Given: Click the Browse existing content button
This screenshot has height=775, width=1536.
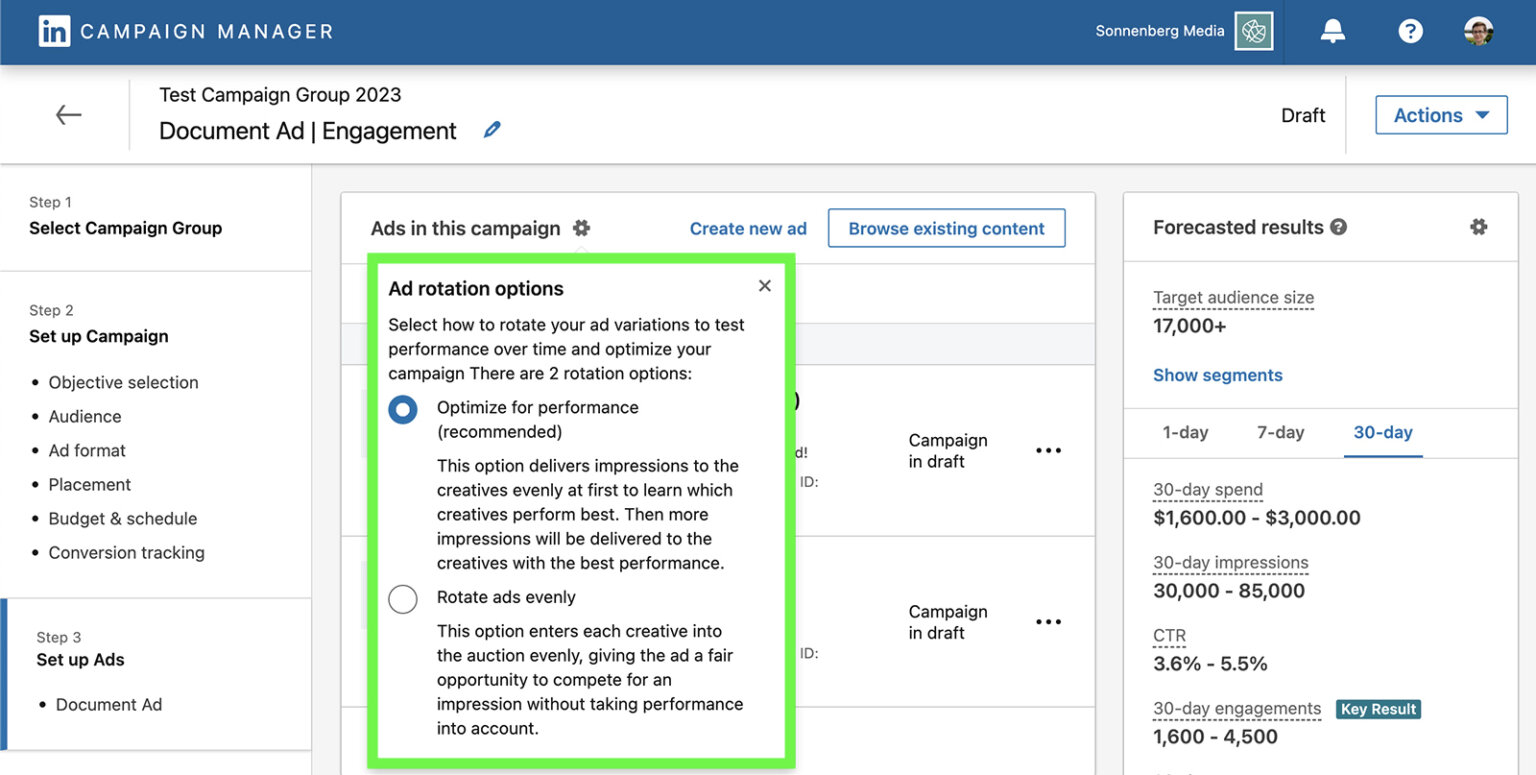Looking at the screenshot, I should [946, 228].
